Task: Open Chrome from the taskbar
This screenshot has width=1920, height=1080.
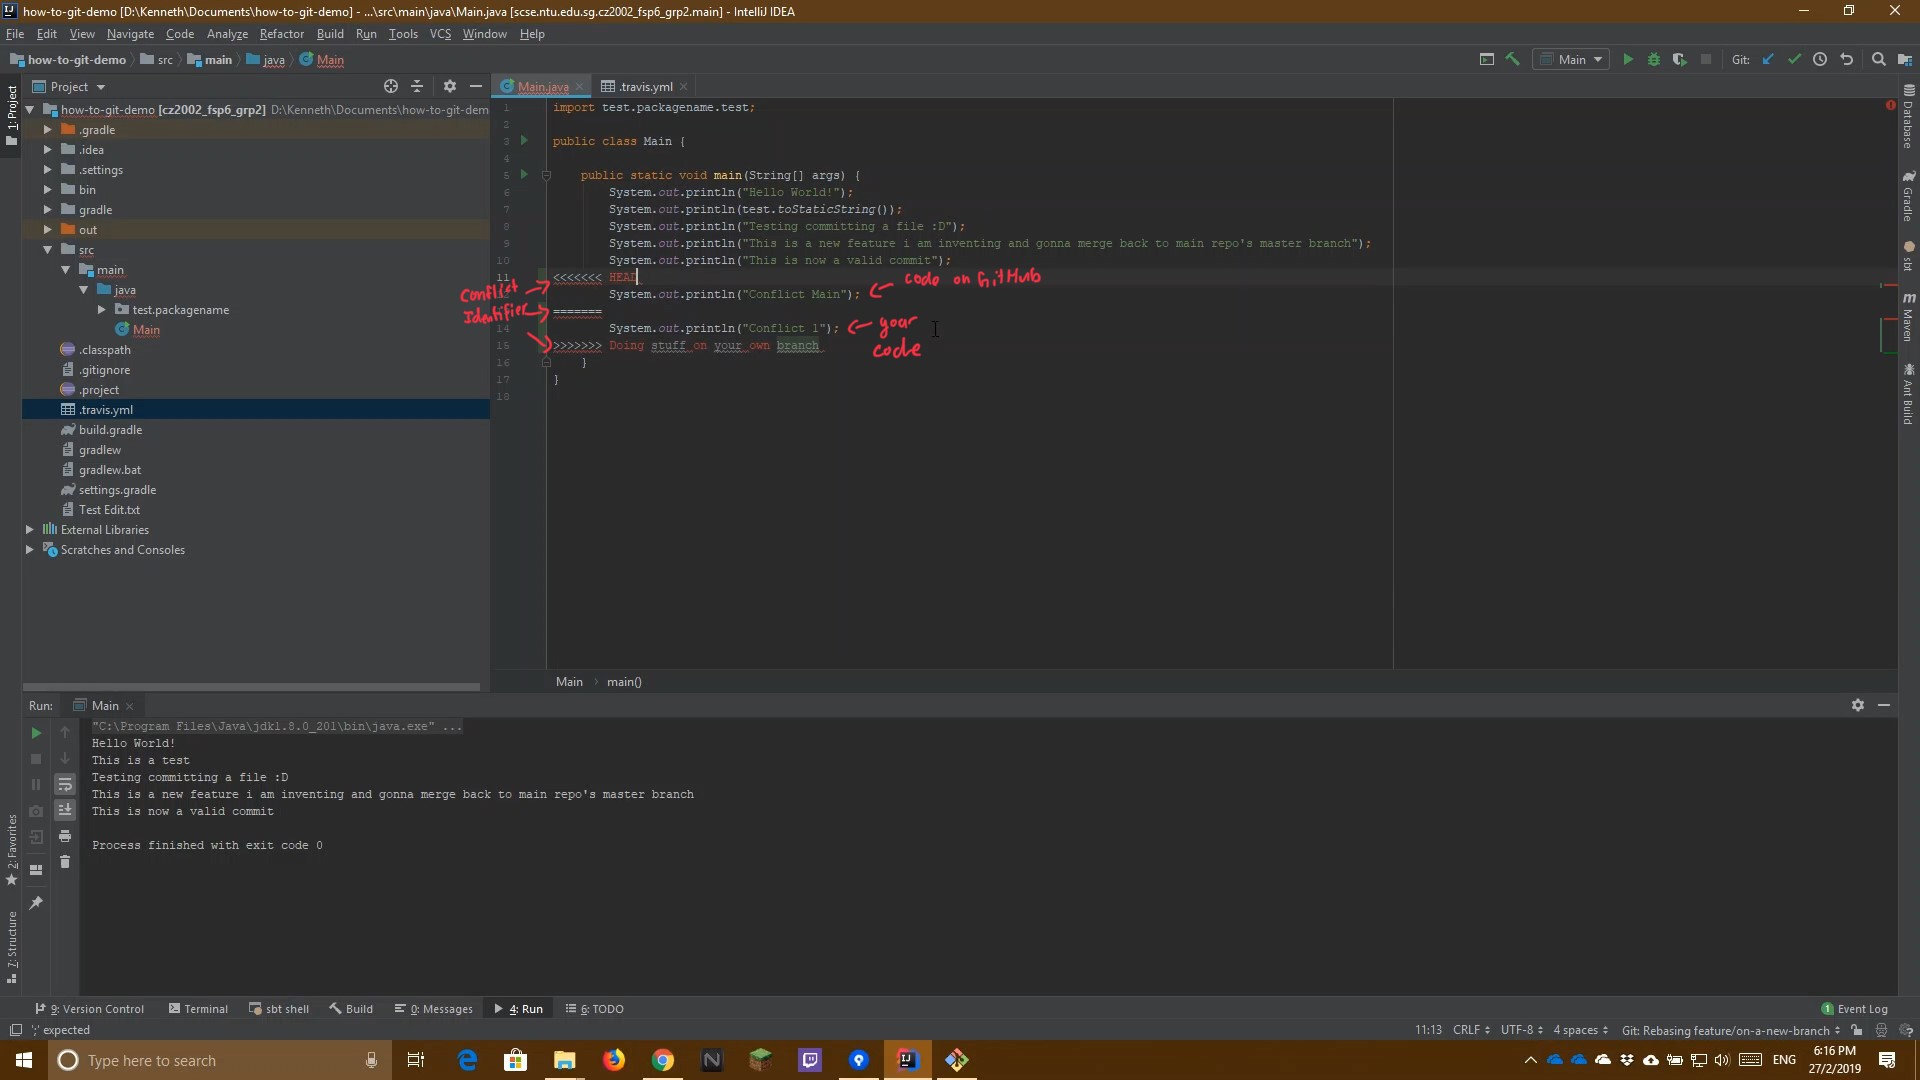Action: click(663, 1060)
